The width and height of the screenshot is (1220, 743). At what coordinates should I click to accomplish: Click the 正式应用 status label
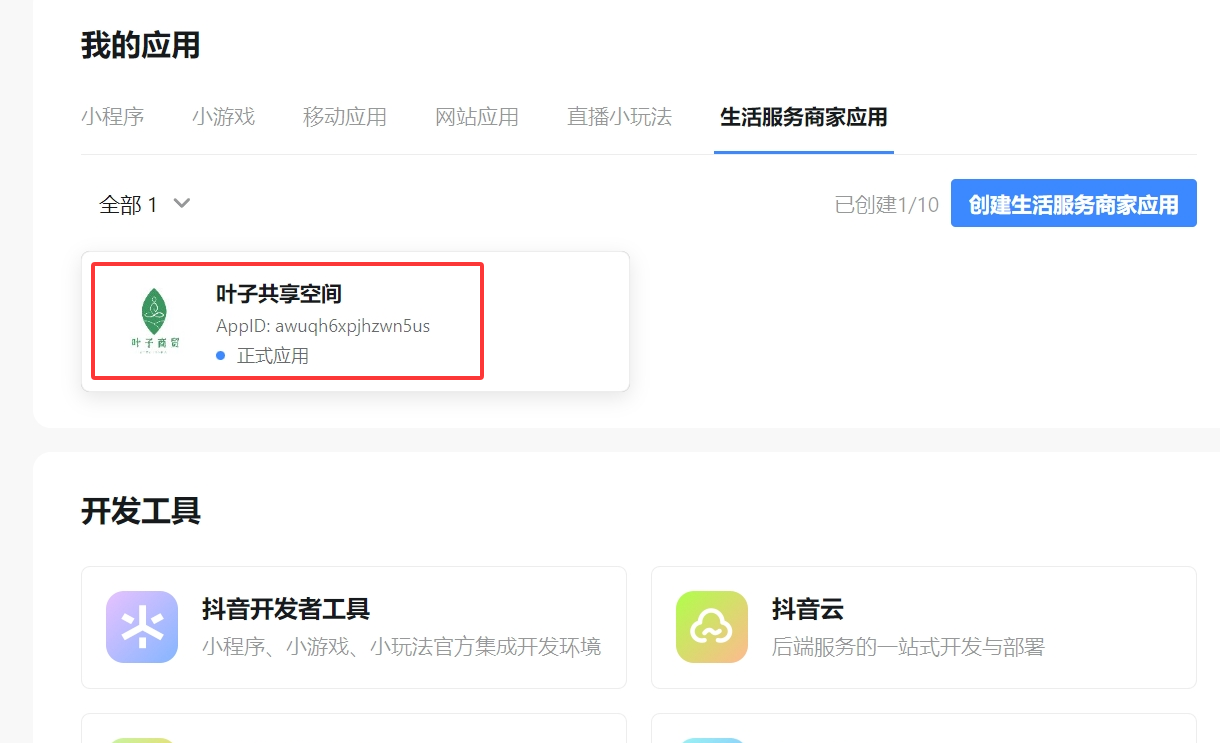coord(273,356)
